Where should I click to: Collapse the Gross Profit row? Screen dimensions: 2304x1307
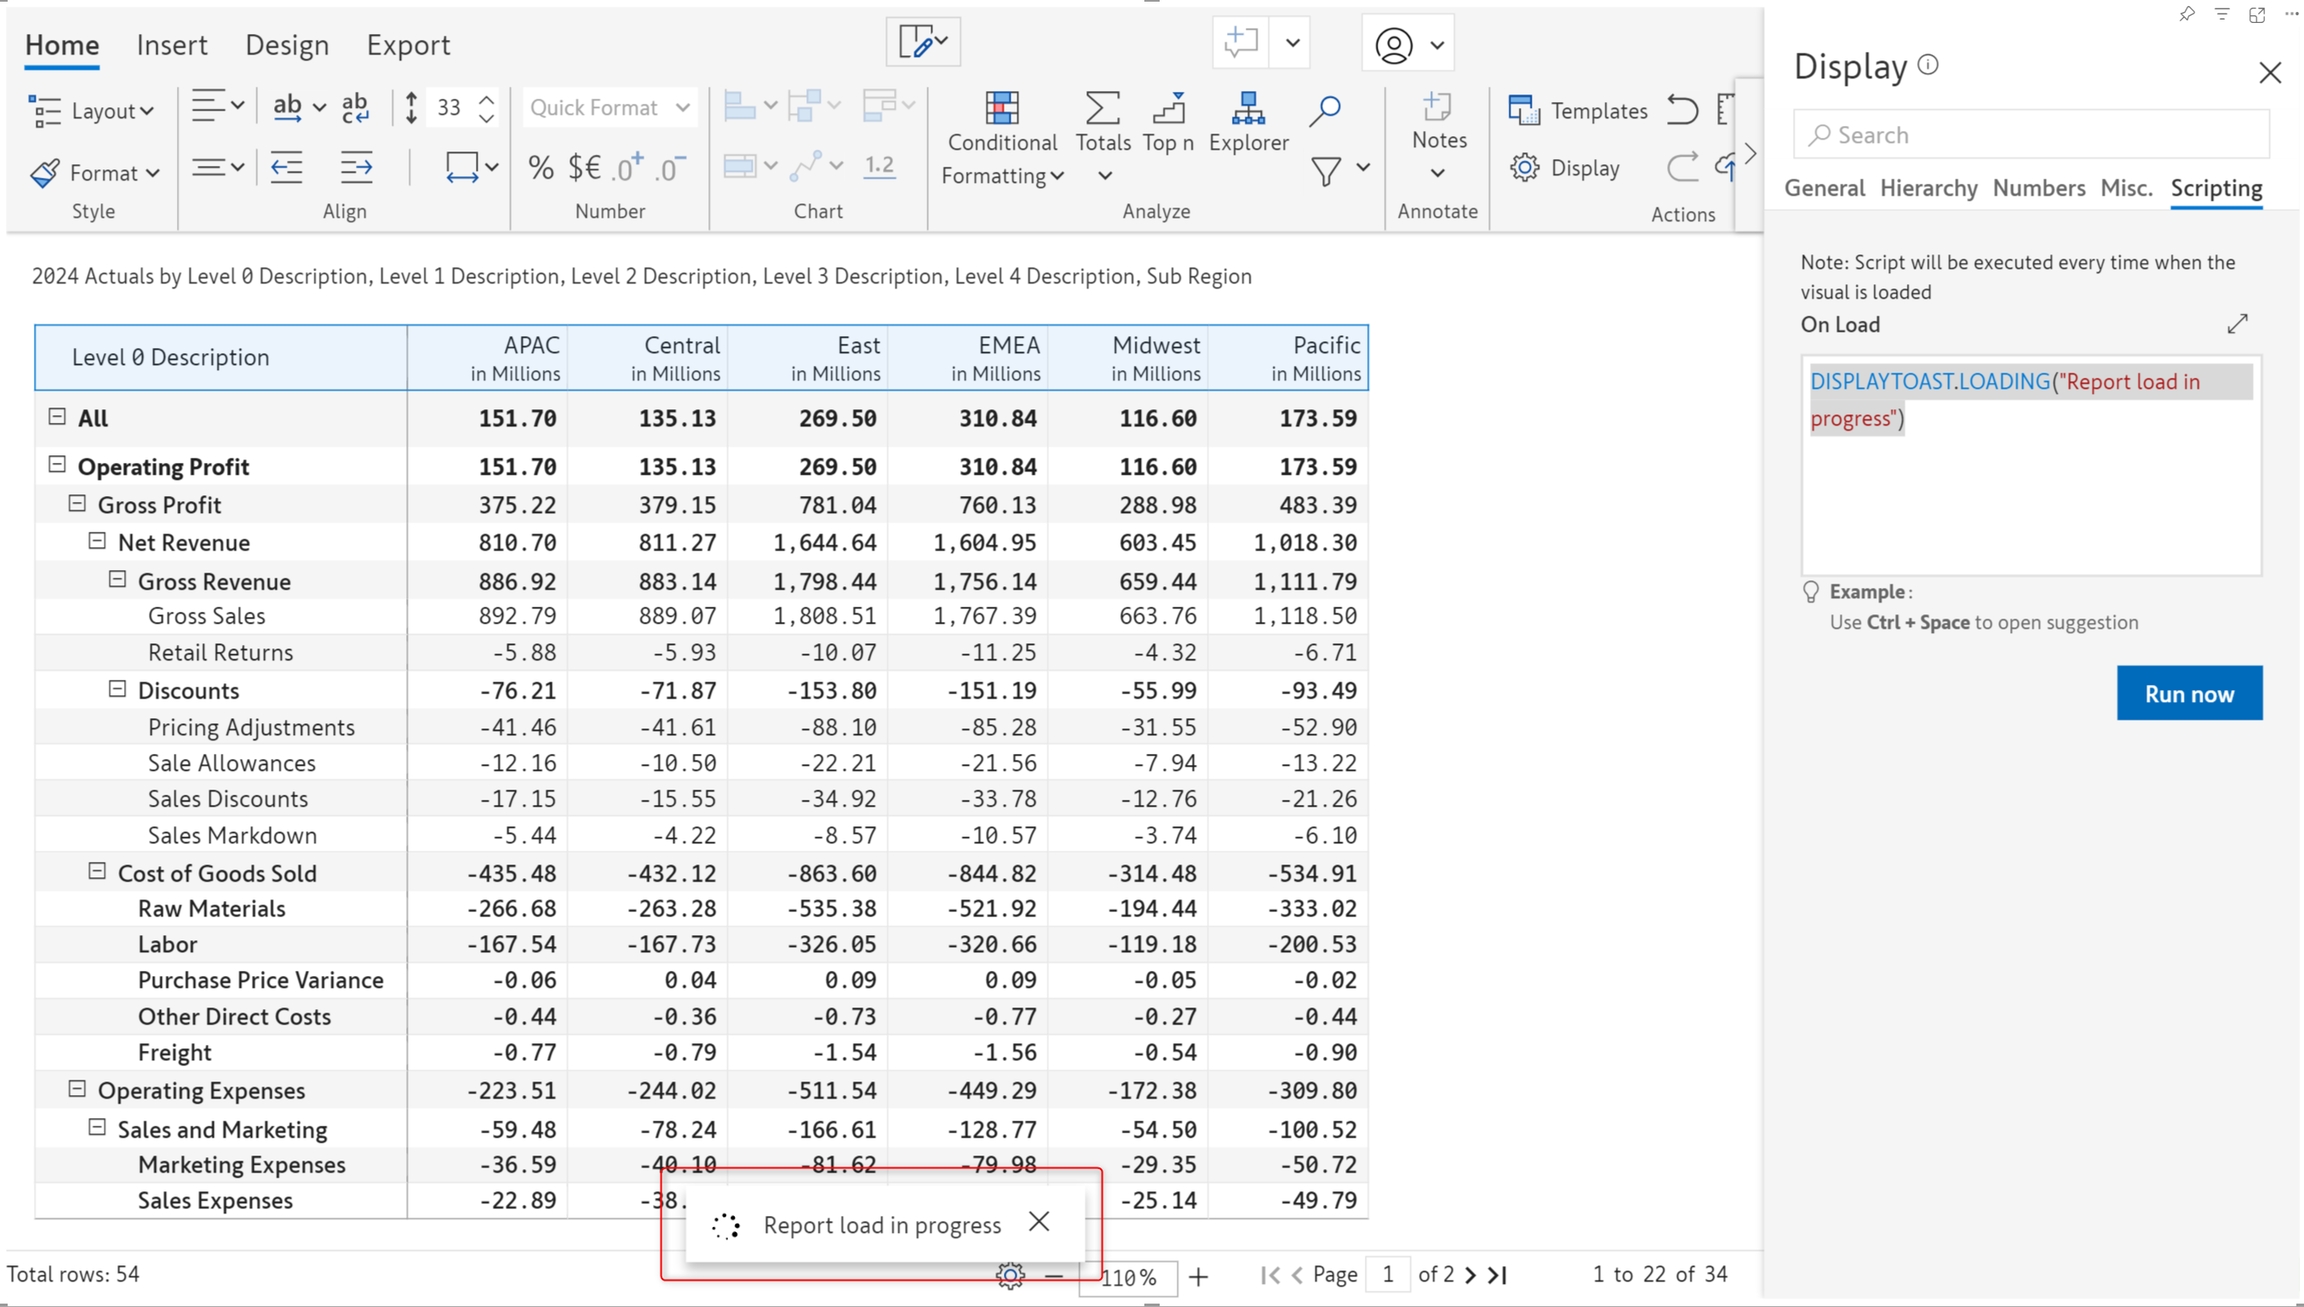(x=77, y=503)
